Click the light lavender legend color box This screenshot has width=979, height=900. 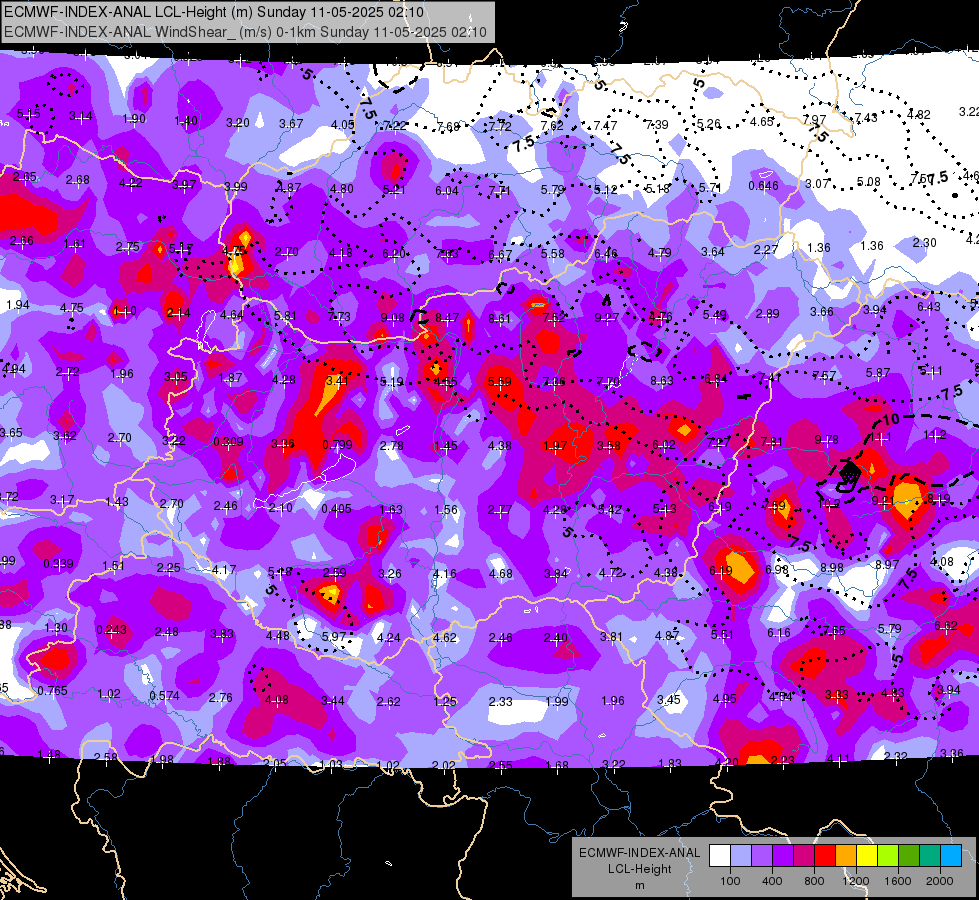[741, 856]
